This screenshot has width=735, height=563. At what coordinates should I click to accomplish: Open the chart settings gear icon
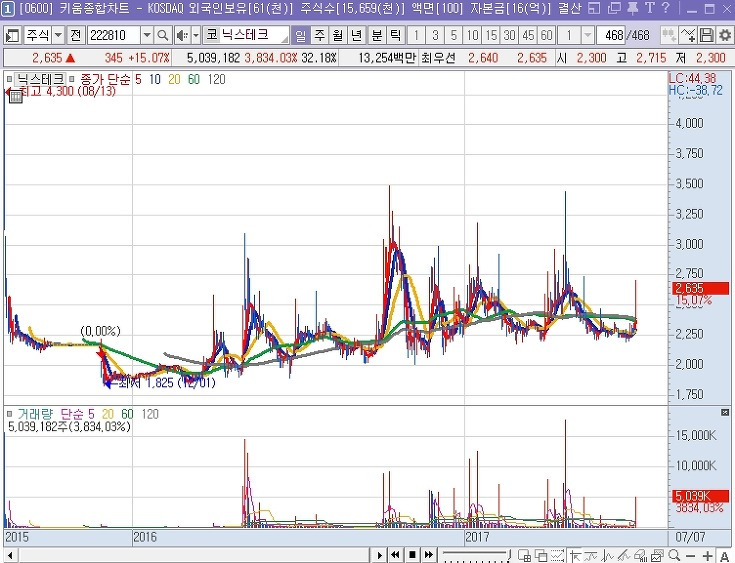pos(725,35)
